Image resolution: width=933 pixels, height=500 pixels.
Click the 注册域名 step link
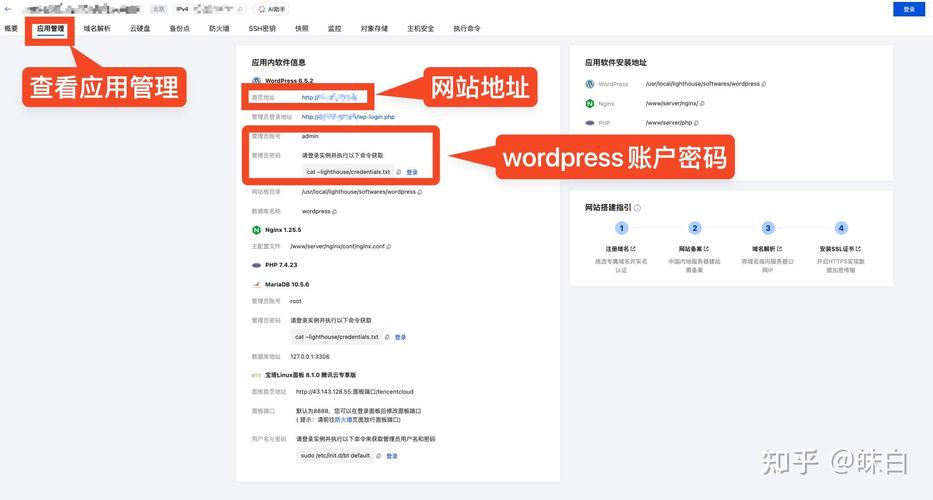(621, 248)
